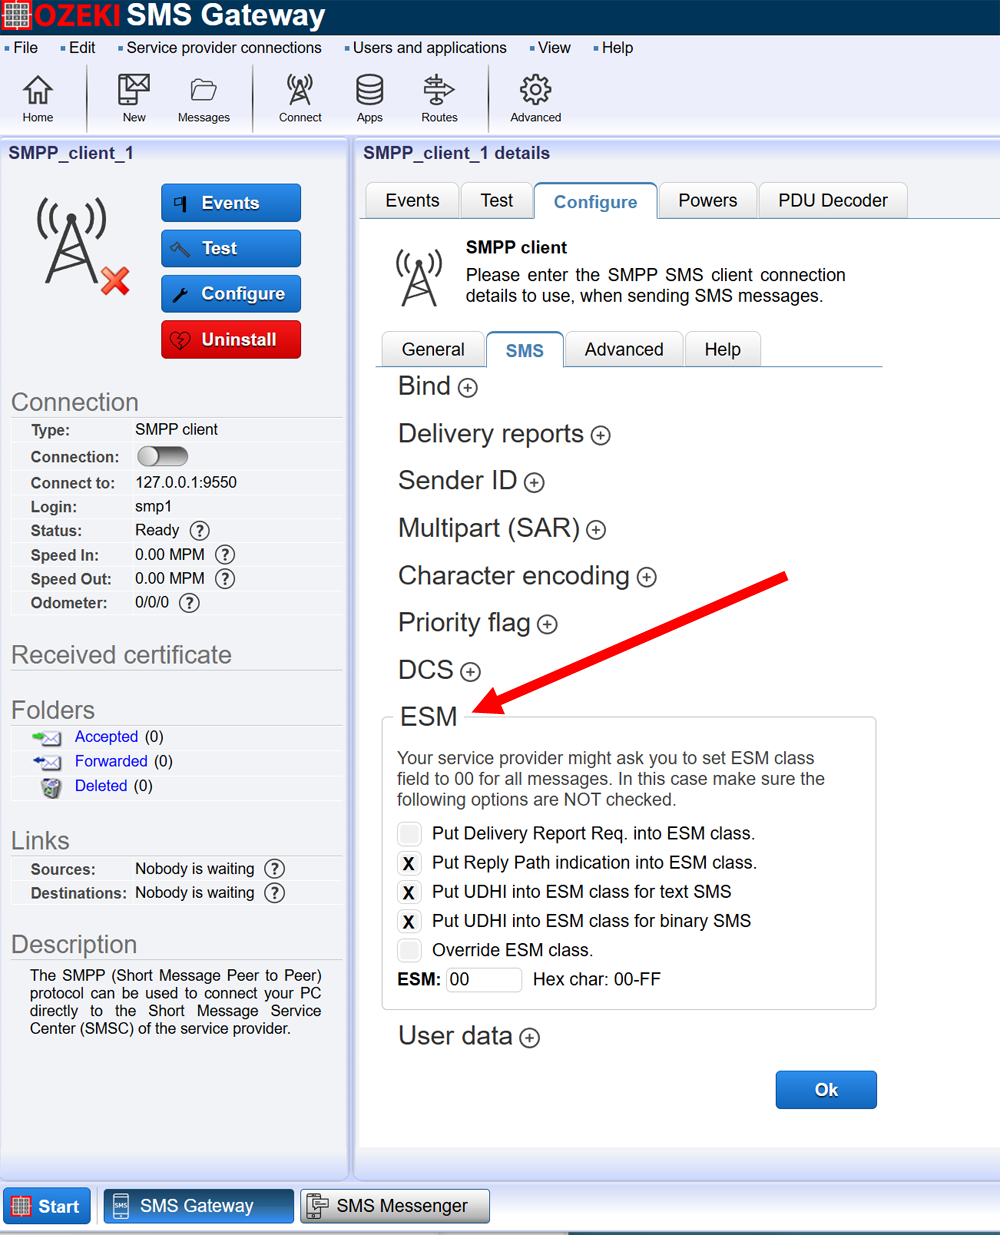Uncheck Put UDHI into ESM class for text SMS
Image resolution: width=1000 pixels, height=1235 pixels.
pos(409,892)
